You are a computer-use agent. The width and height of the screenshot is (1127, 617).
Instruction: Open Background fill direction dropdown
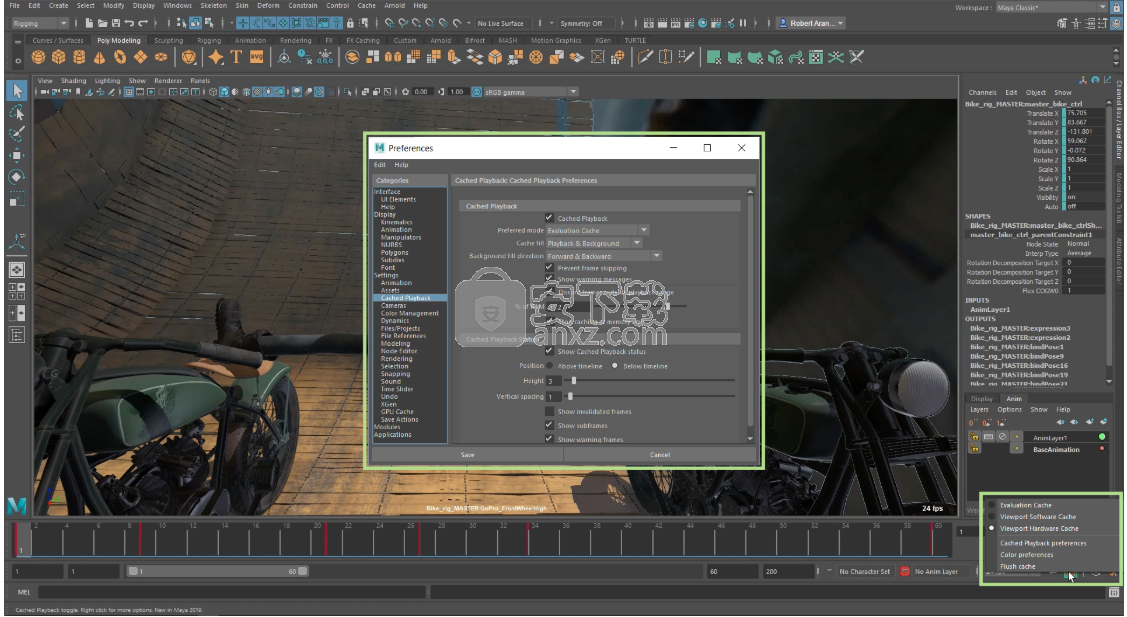click(604, 256)
